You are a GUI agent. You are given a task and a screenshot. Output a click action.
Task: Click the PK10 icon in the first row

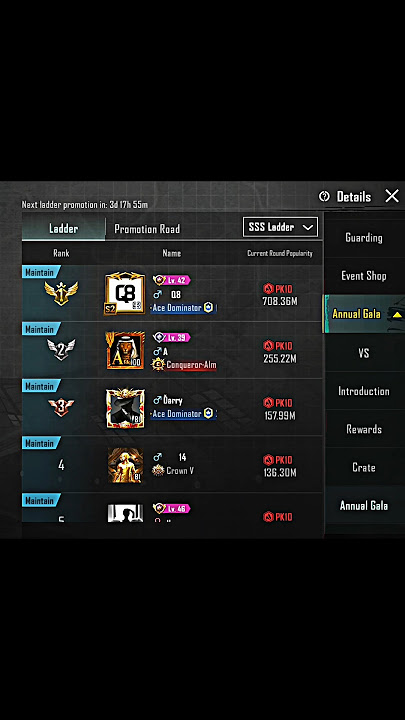(x=268, y=289)
